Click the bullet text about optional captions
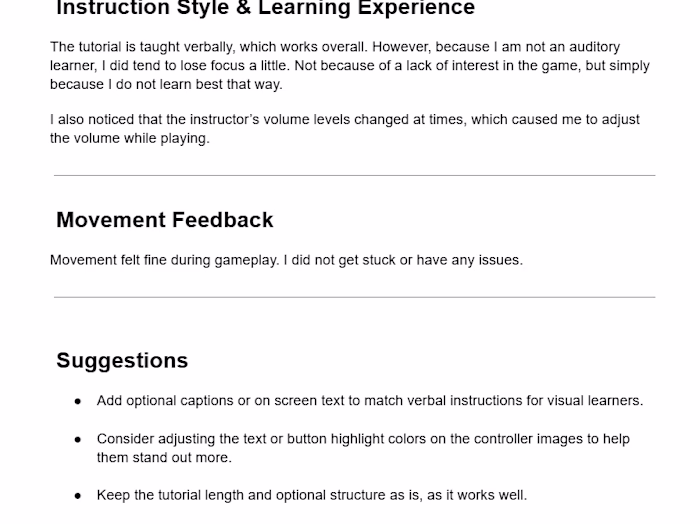The height and width of the screenshot is (524, 700). (369, 401)
